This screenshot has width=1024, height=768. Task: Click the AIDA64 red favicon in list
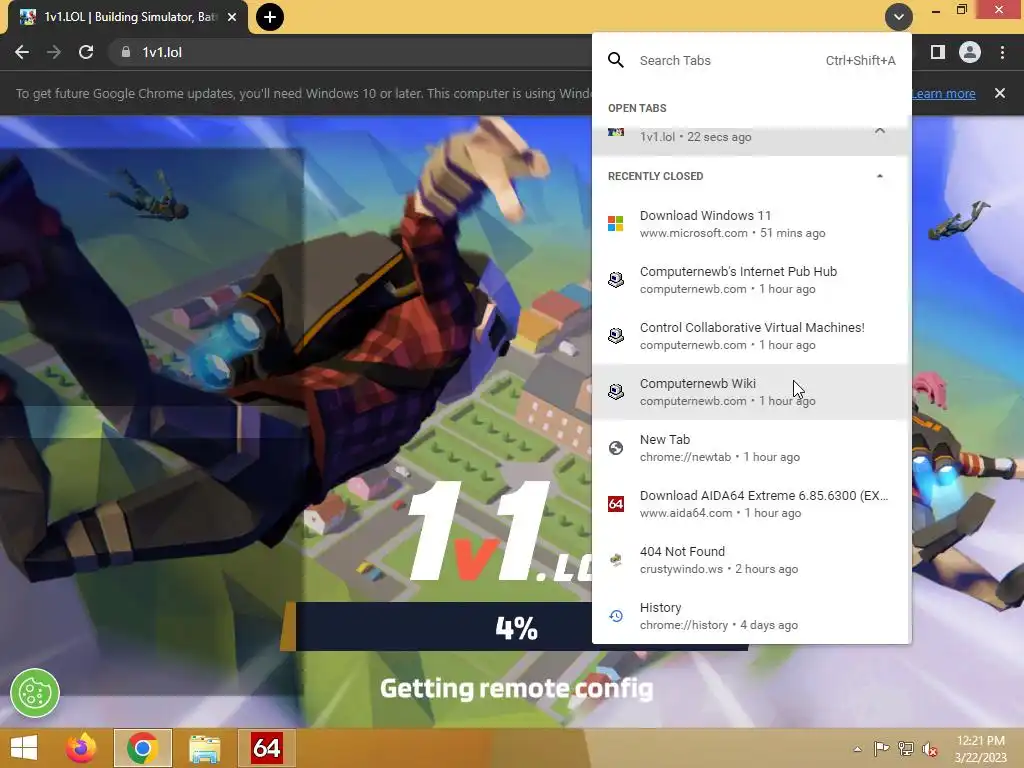coord(615,504)
